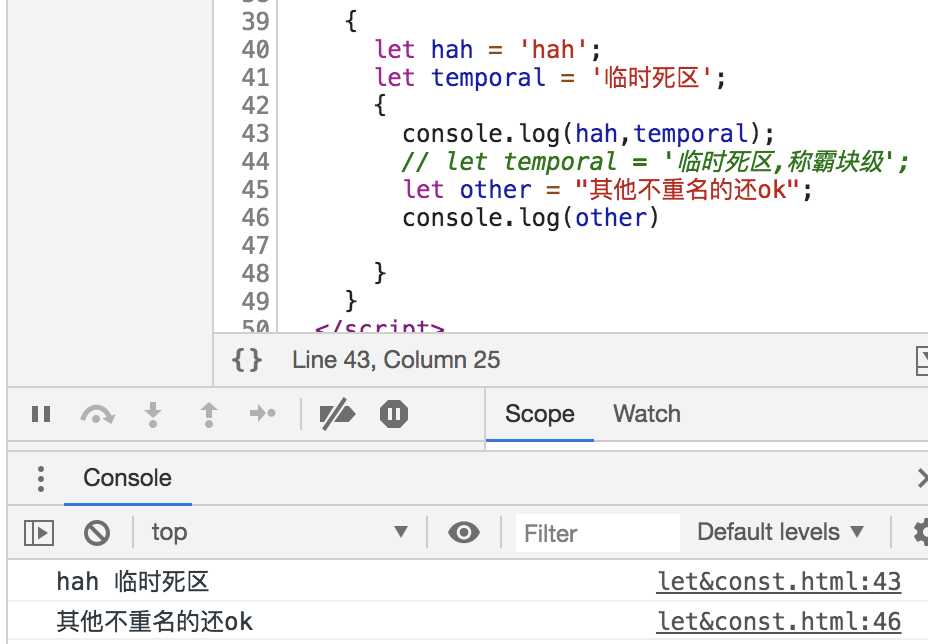Switch to the Scope tab
This screenshot has width=928, height=644.
click(540, 414)
